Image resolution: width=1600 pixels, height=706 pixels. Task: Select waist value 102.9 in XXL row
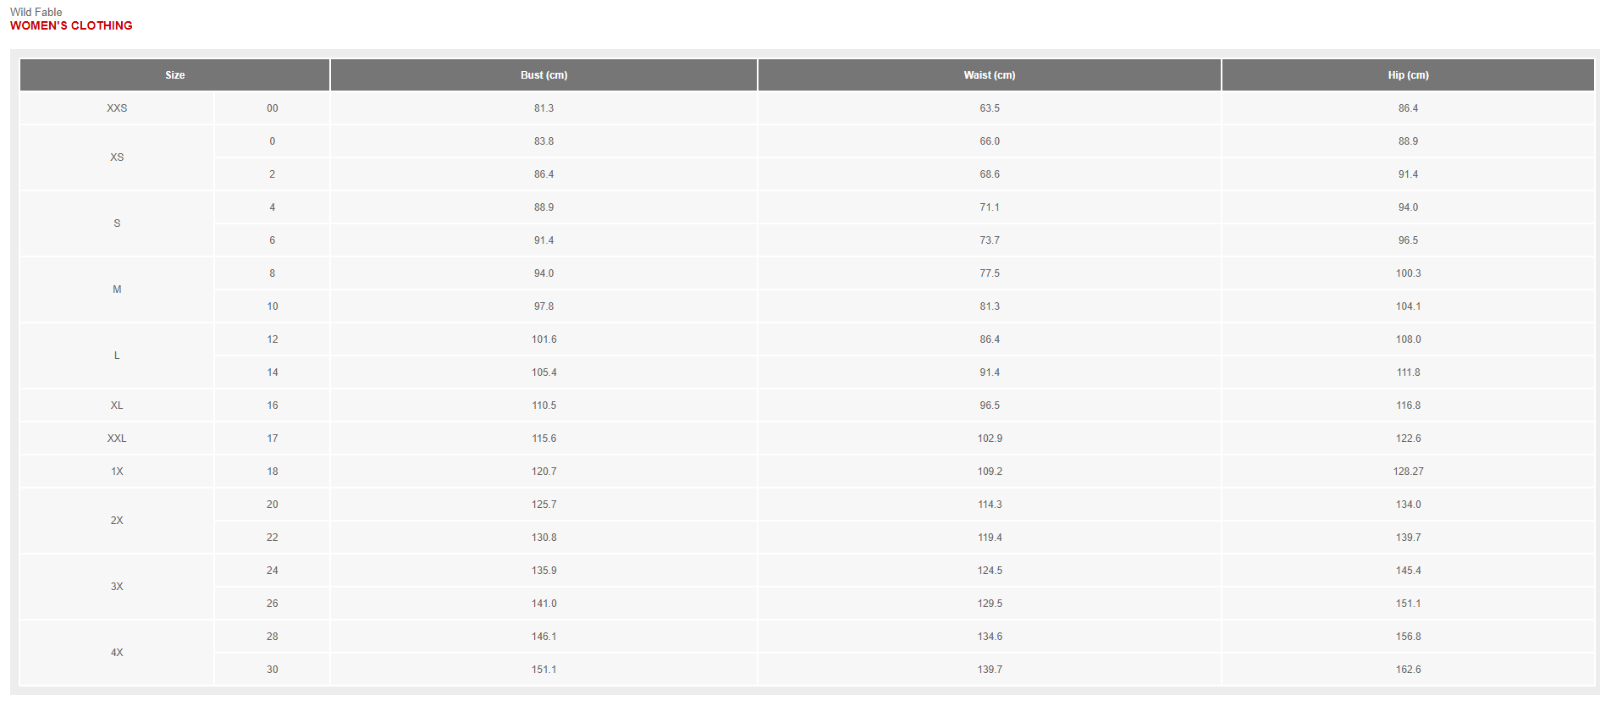coord(989,438)
